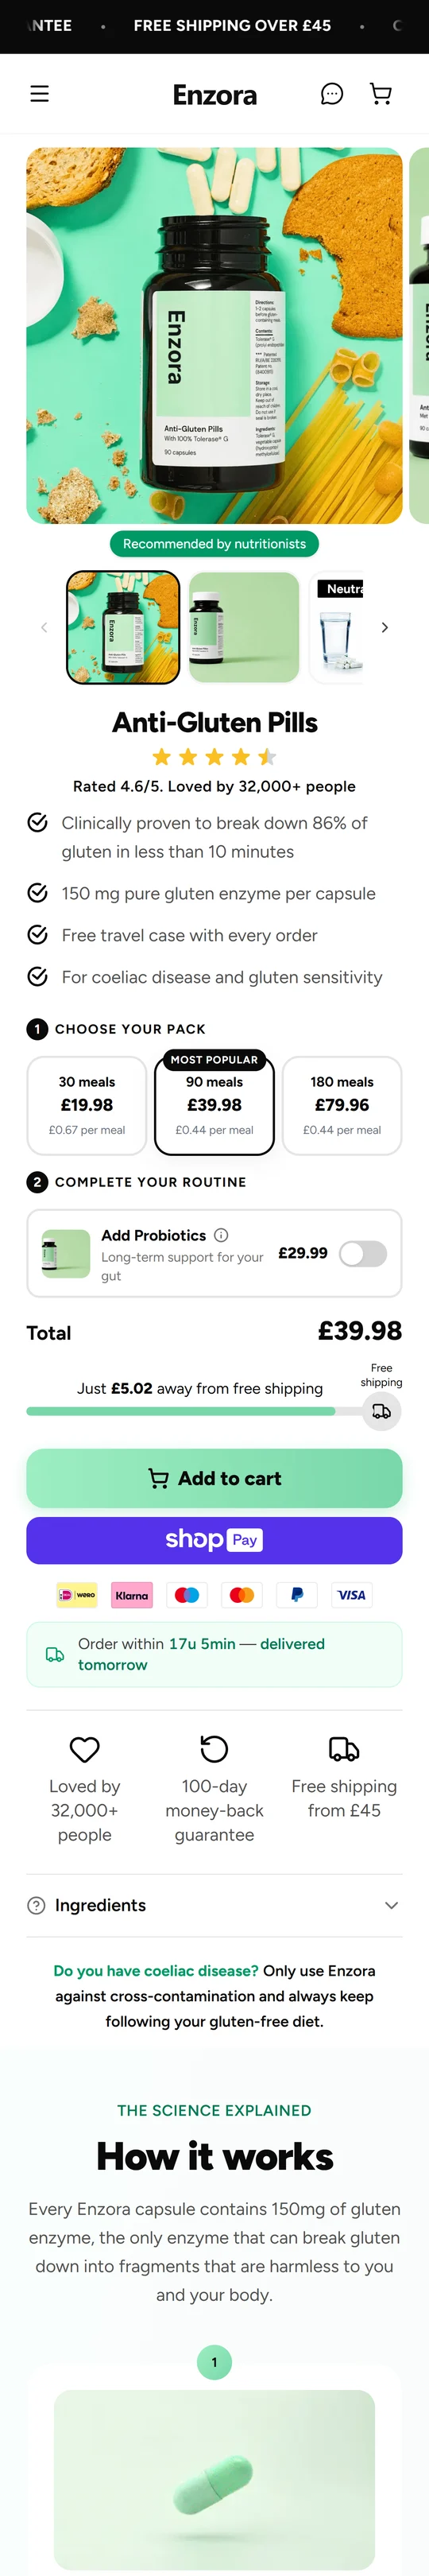The image size is (429, 2576).
Task: Open the shopping cart icon
Action: (381, 94)
